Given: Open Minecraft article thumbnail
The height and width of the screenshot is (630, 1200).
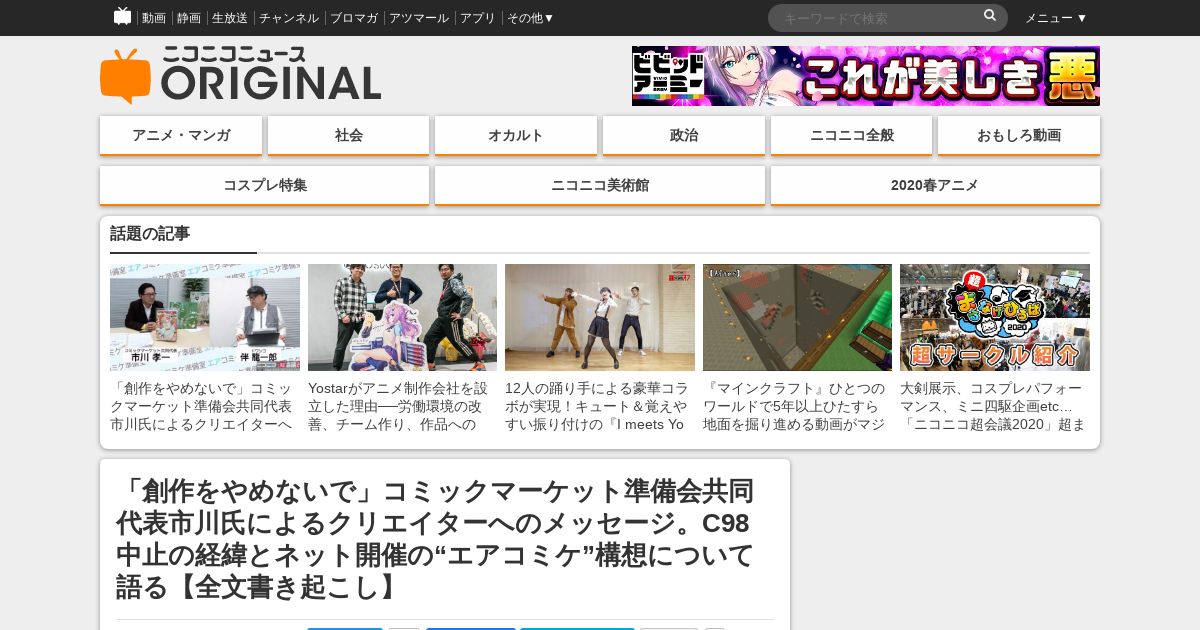Looking at the screenshot, I should 797,318.
